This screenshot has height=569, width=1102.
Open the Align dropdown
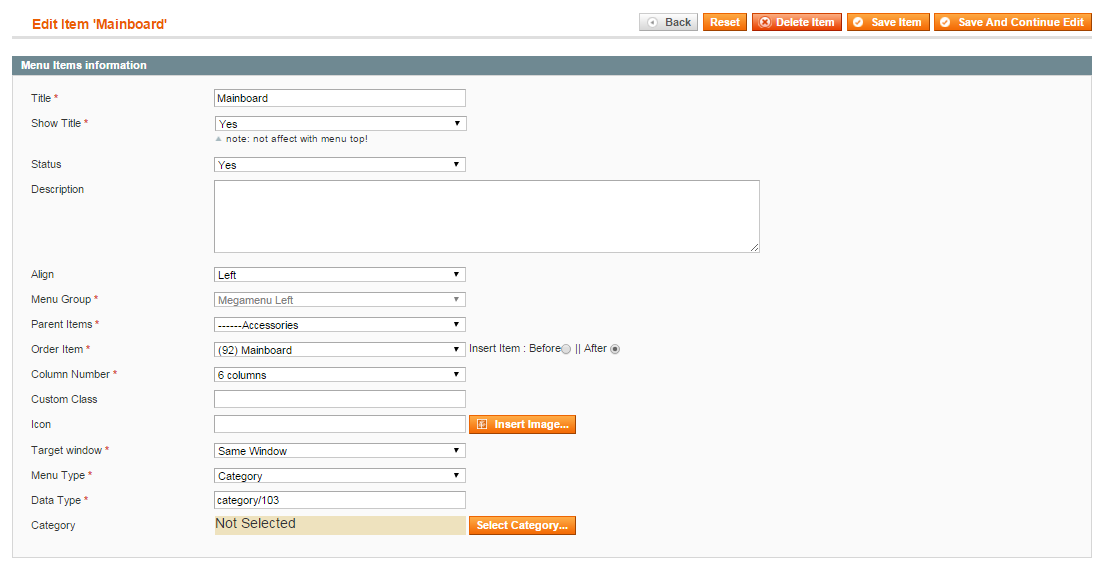[339, 275]
